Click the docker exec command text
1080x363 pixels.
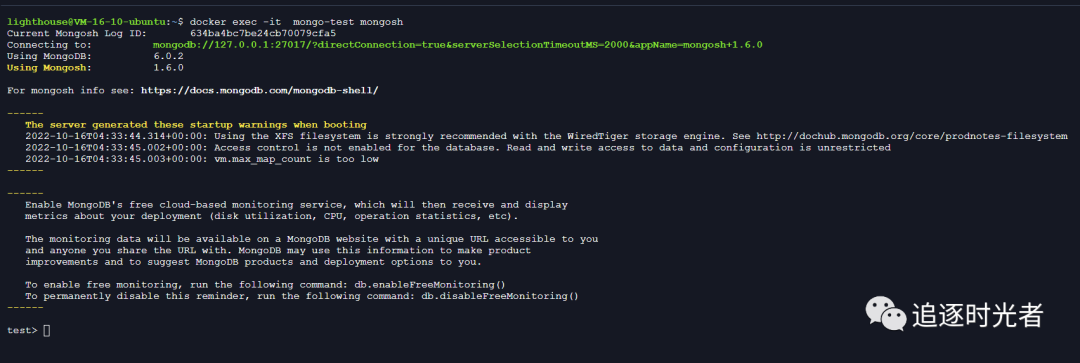(296, 22)
